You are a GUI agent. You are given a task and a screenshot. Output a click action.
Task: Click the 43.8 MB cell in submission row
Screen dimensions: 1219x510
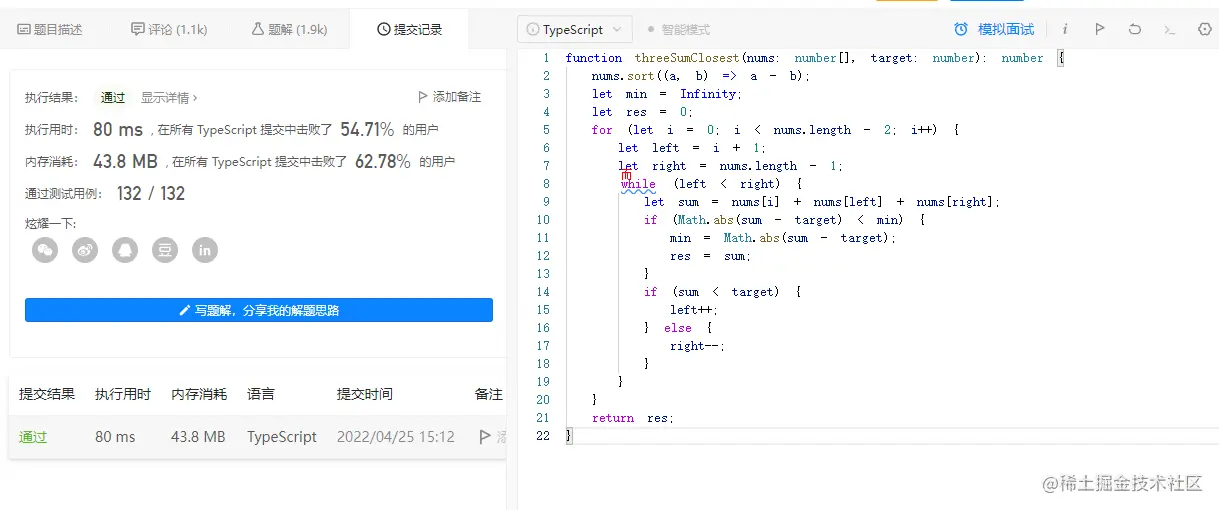click(198, 437)
